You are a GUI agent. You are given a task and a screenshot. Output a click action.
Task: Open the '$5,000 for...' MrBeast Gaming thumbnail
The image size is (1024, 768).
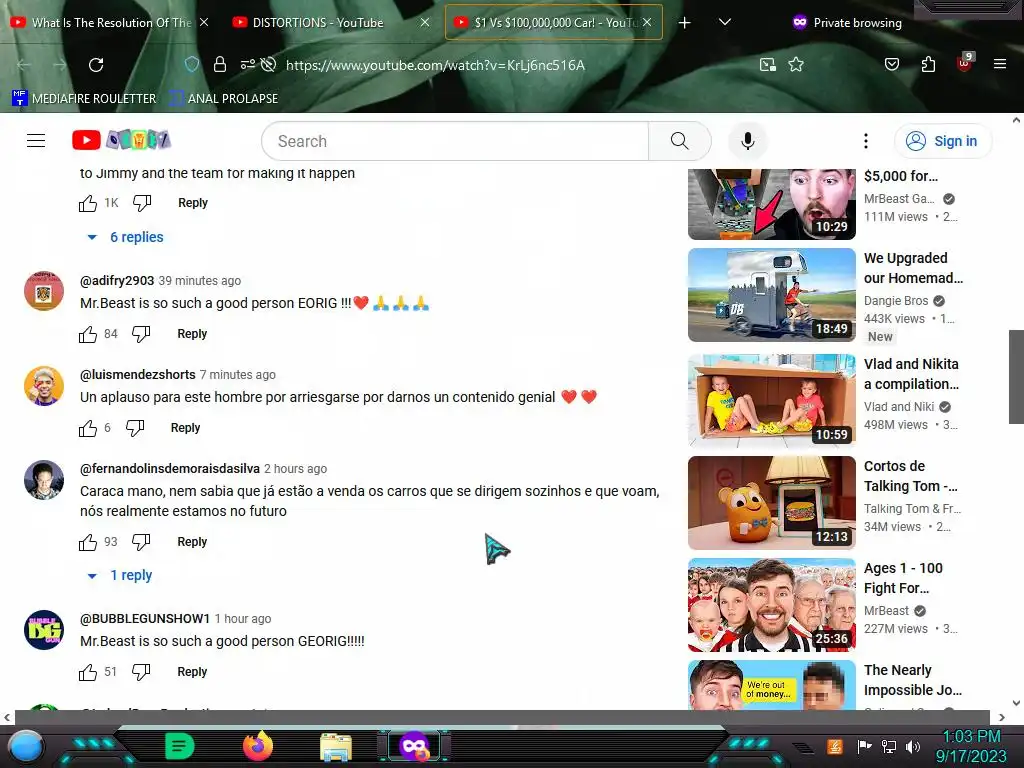[771, 204]
